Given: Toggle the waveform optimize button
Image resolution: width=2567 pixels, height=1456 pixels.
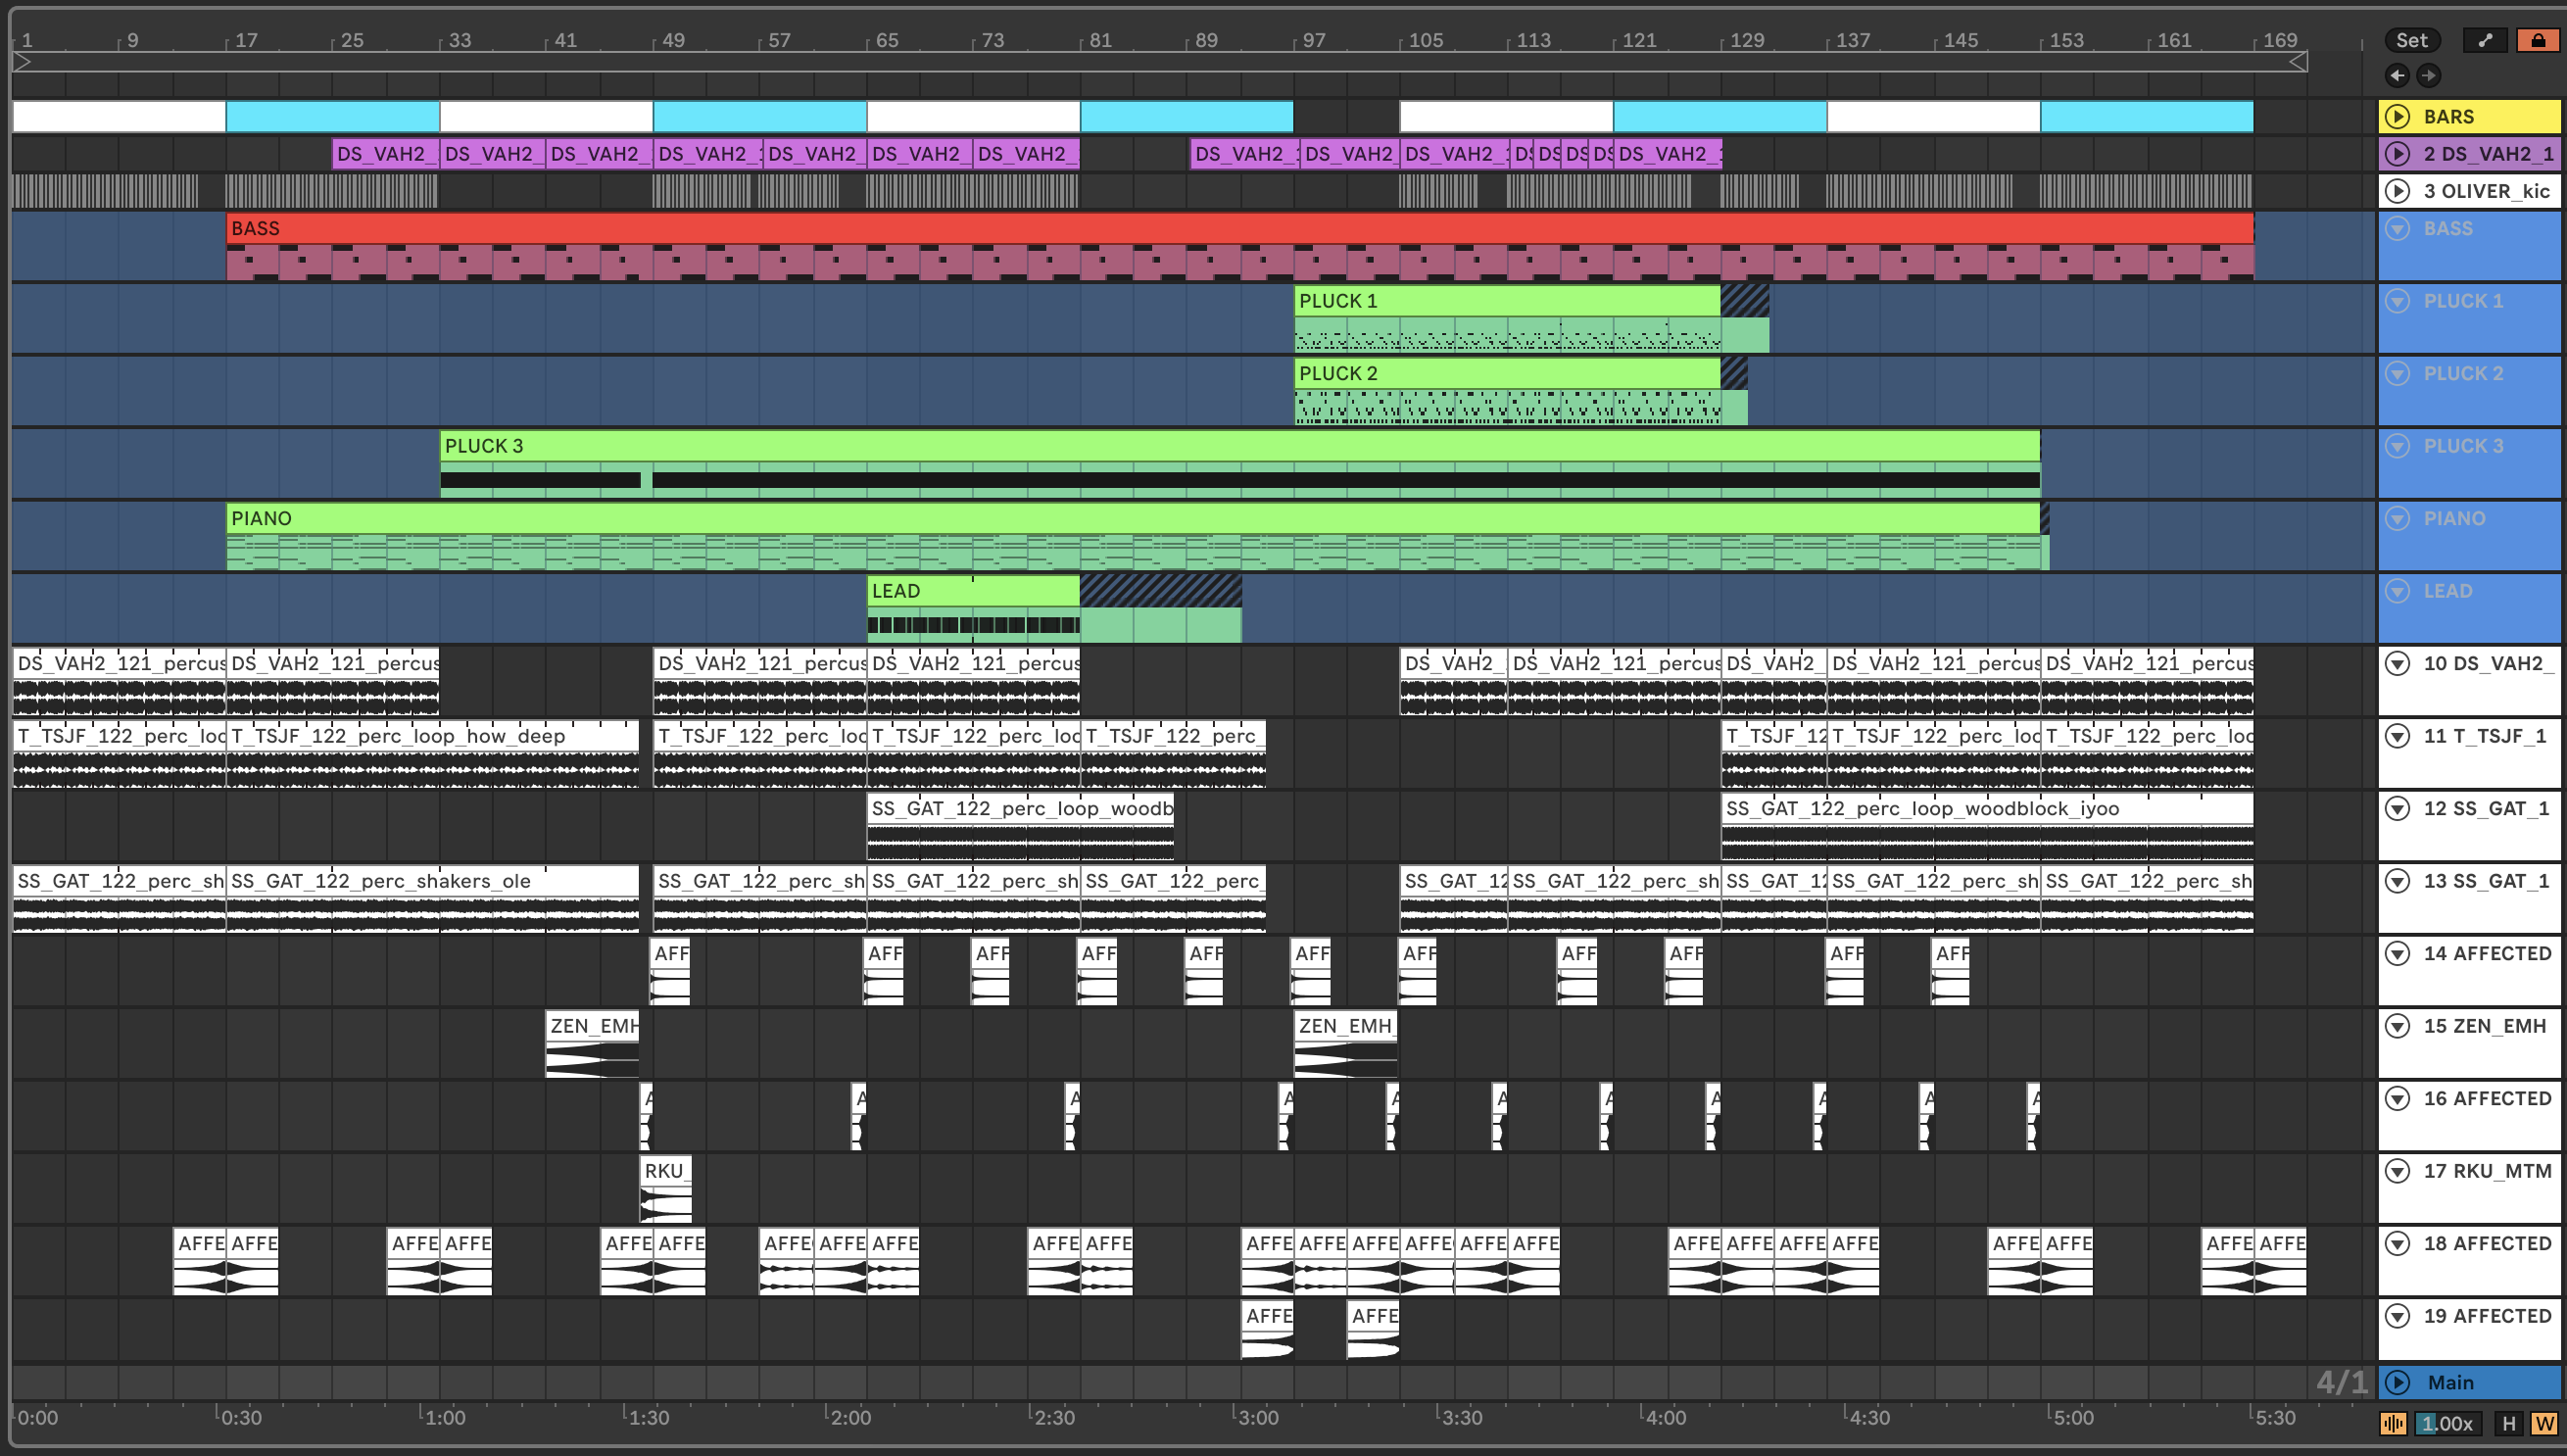Looking at the screenshot, I should pos(2393,1423).
